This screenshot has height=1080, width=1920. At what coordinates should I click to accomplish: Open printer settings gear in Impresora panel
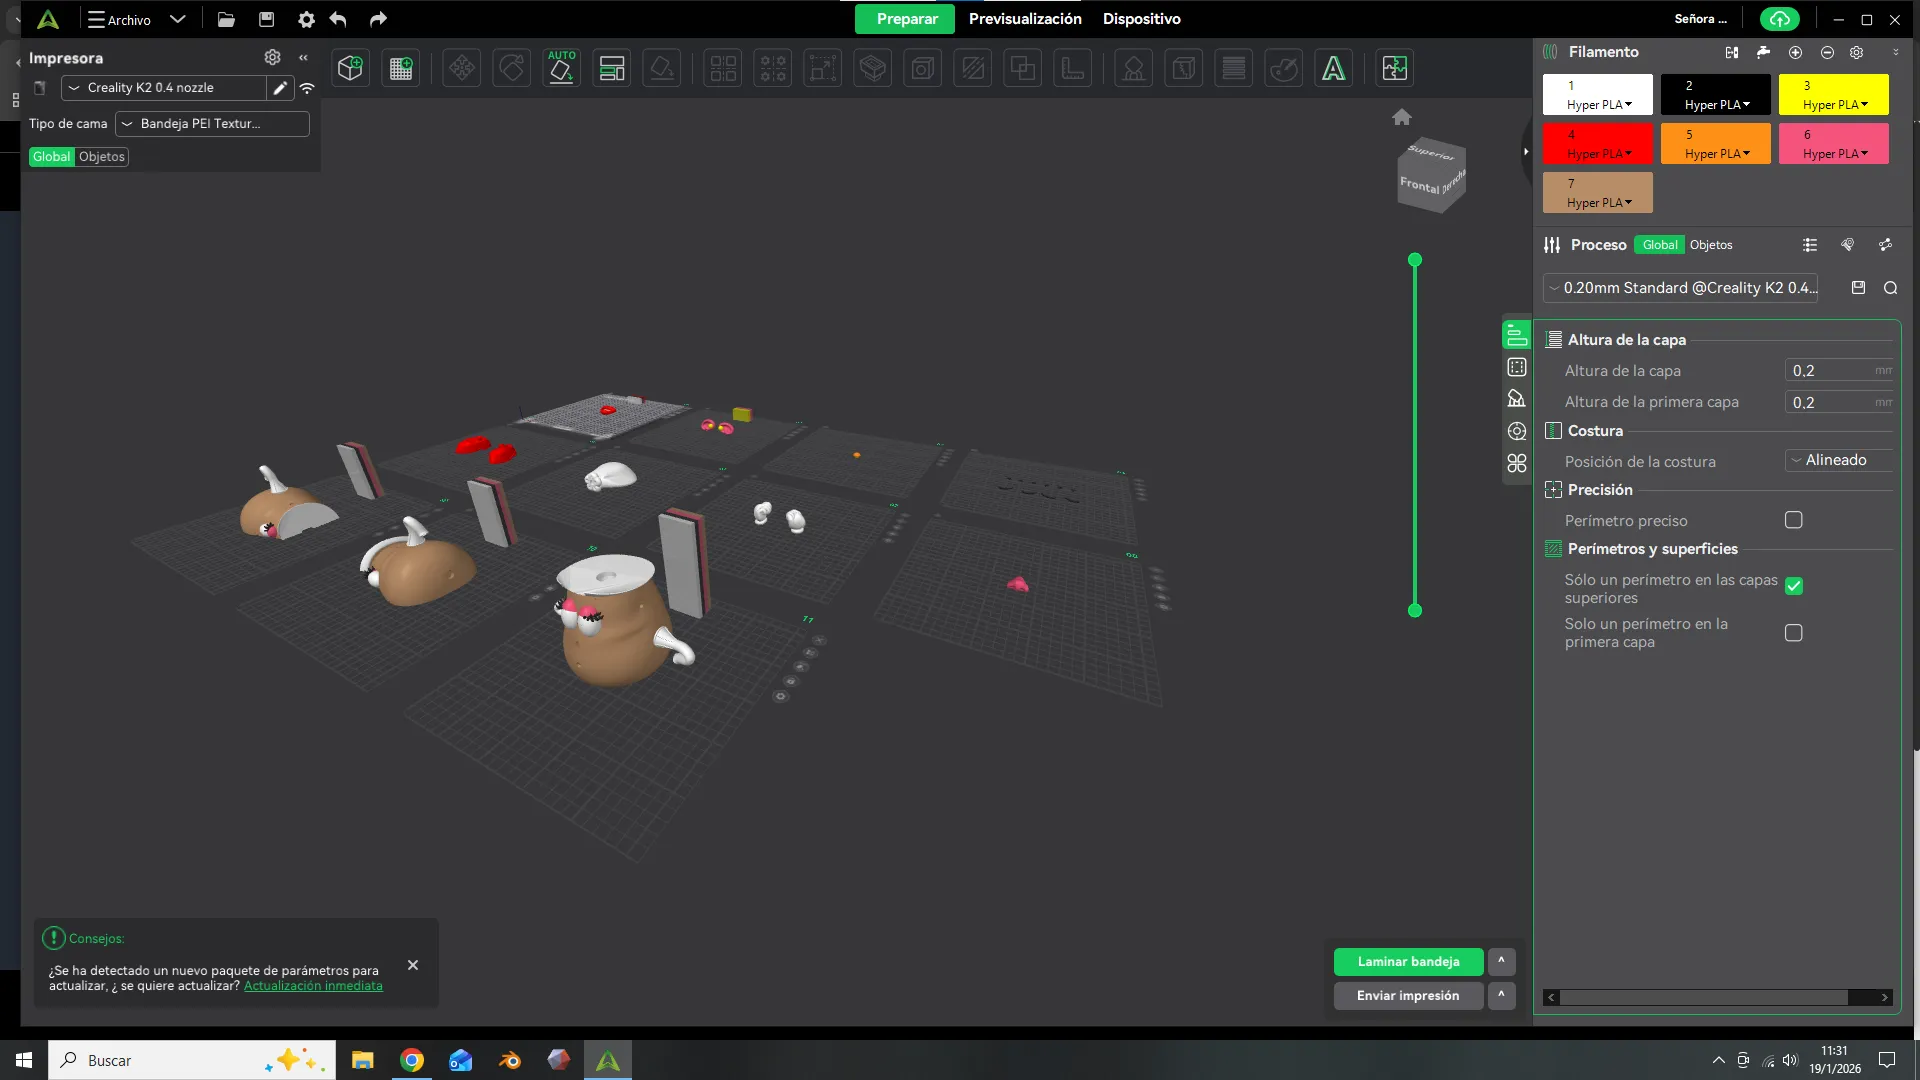[x=272, y=57]
